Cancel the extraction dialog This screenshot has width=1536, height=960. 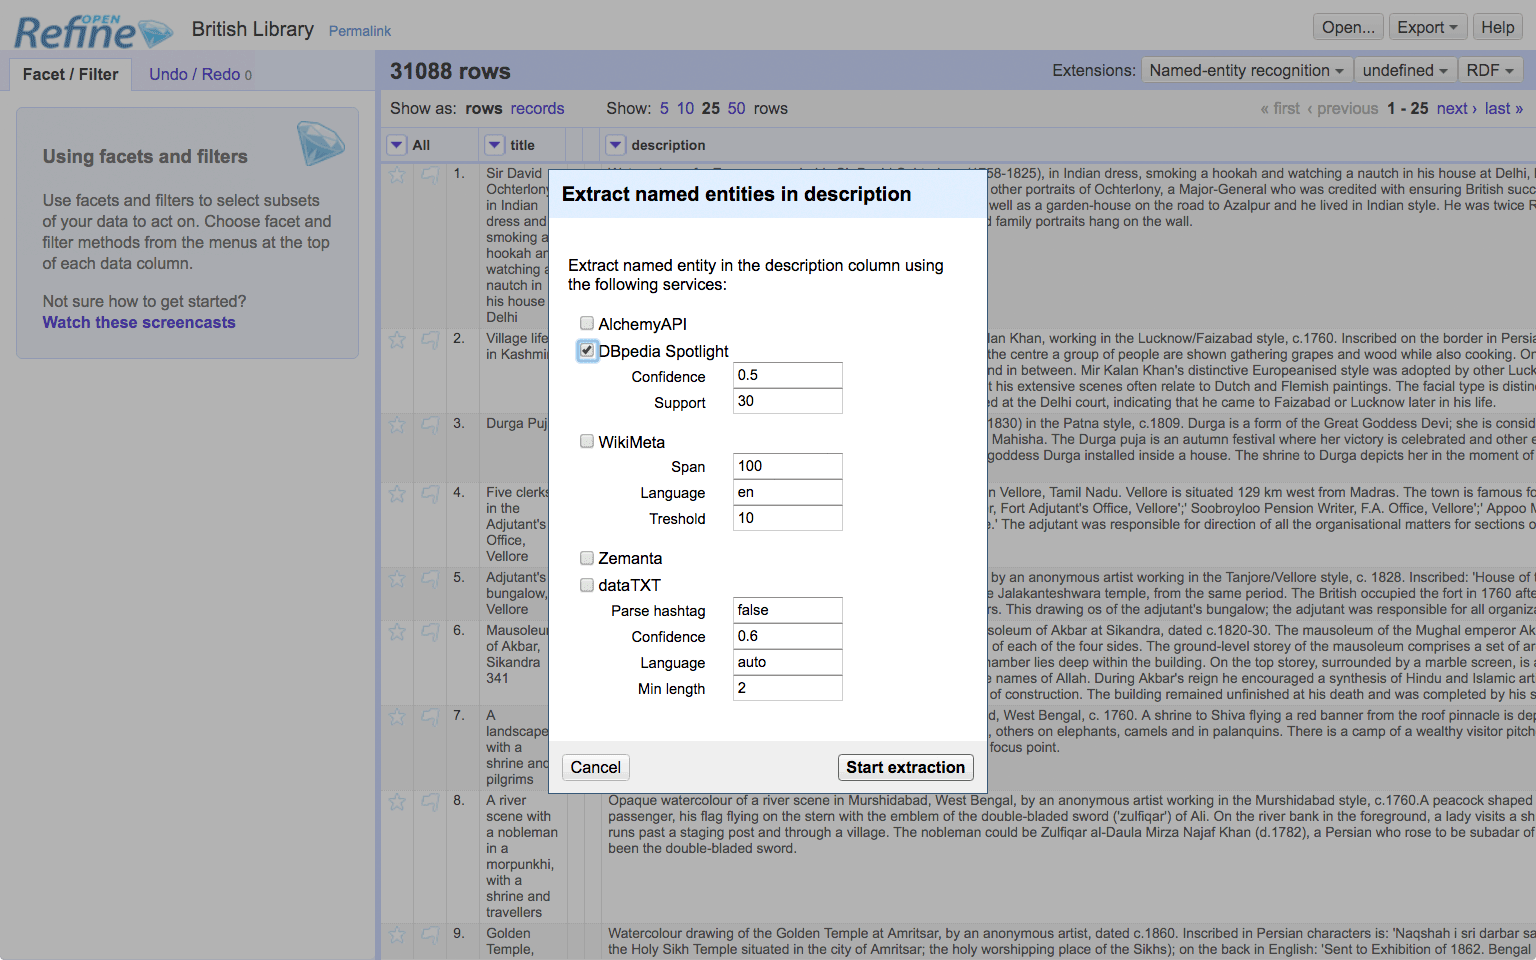[x=595, y=767]
